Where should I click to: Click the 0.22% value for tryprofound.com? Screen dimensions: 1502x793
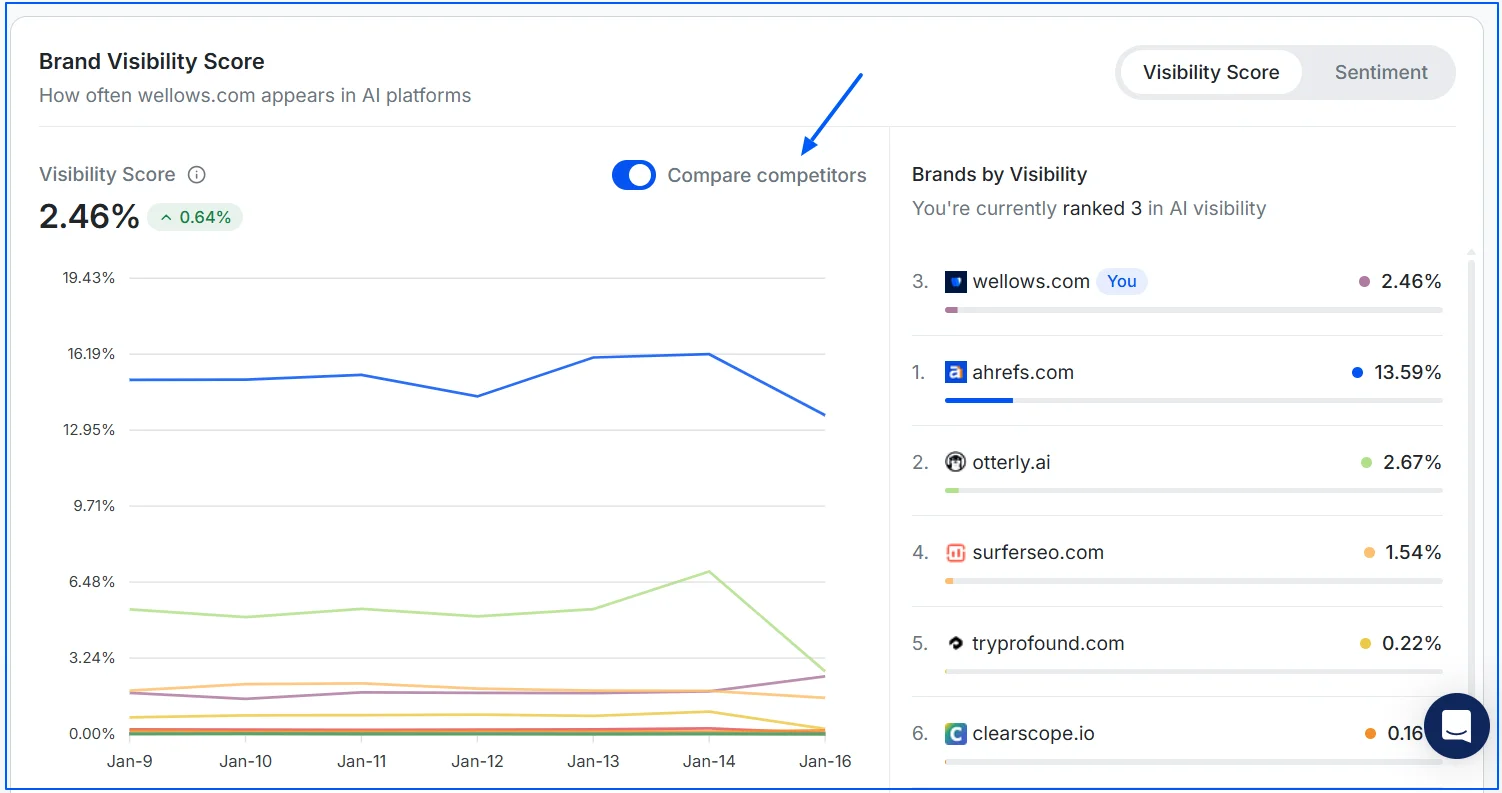pos(1412,643)
